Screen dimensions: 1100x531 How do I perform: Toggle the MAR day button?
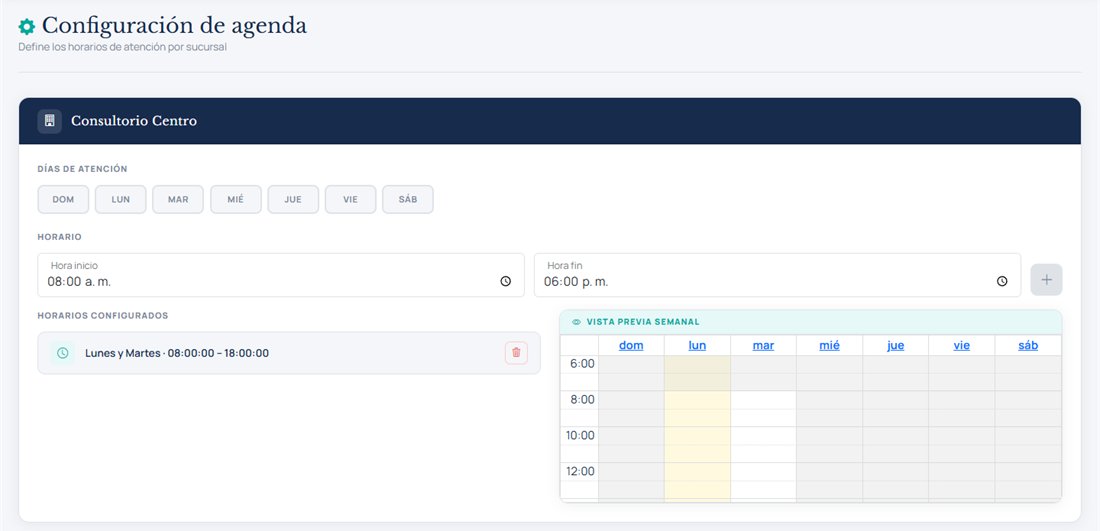178,199
